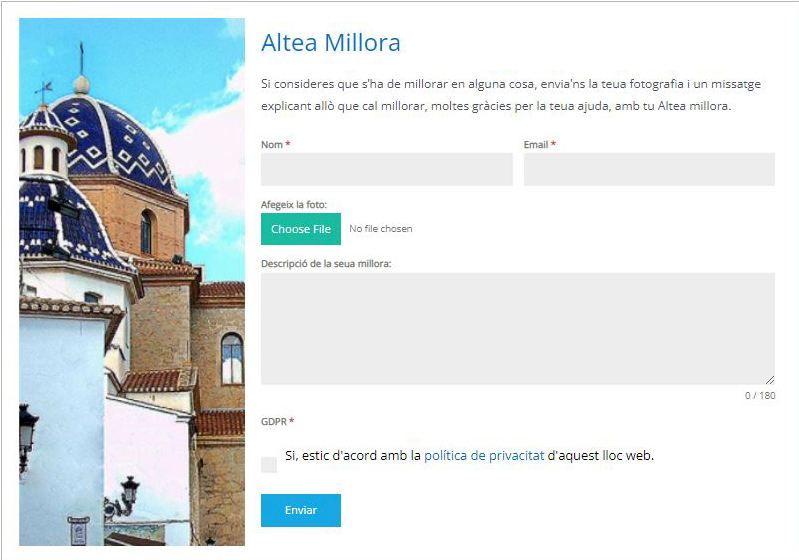Click the 'Si, estic d'acord amb la' text
Viewport: 799px width, 560px height.
tap(352, 455)
